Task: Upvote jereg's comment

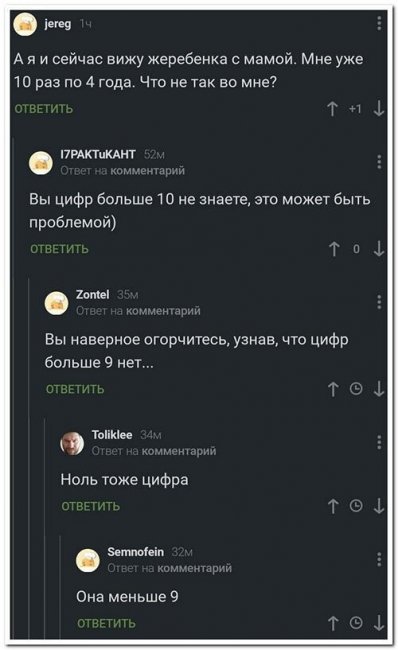Action: (332, 109)
